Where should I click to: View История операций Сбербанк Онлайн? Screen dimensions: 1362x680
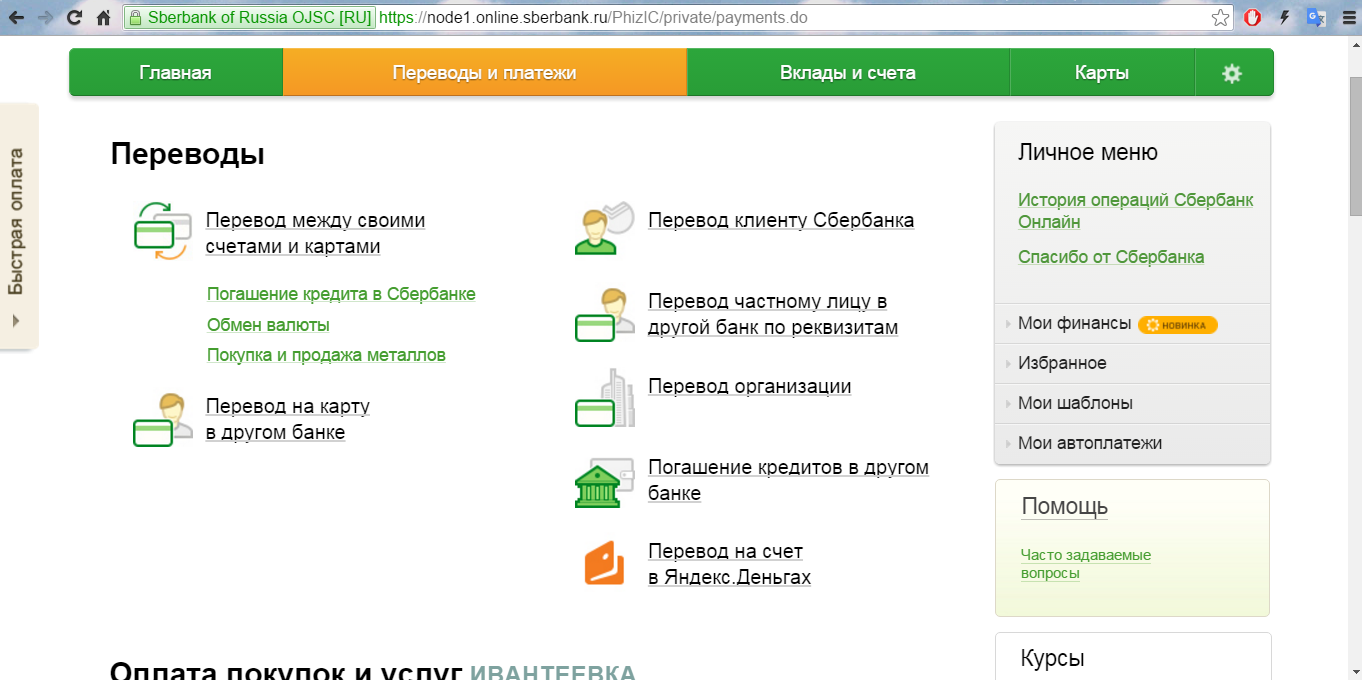click(1136, 211)
